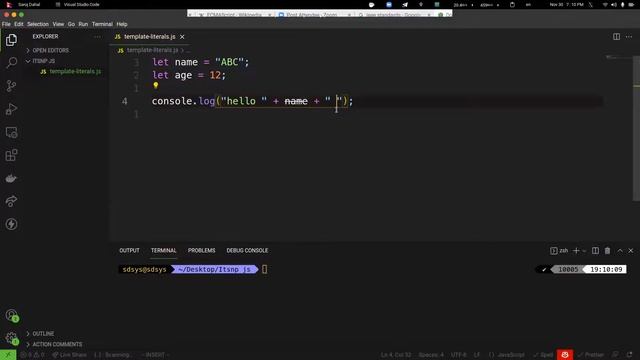Click the errors and warnings status indicator
Screen dimensions: 640x360
click(33, 355)
